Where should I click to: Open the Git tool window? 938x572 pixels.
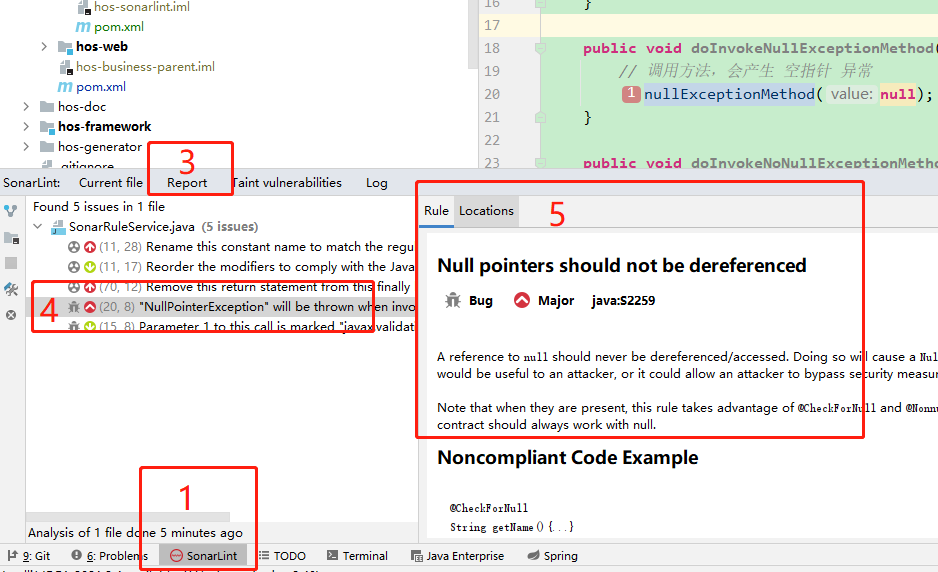tap(29, 556)
